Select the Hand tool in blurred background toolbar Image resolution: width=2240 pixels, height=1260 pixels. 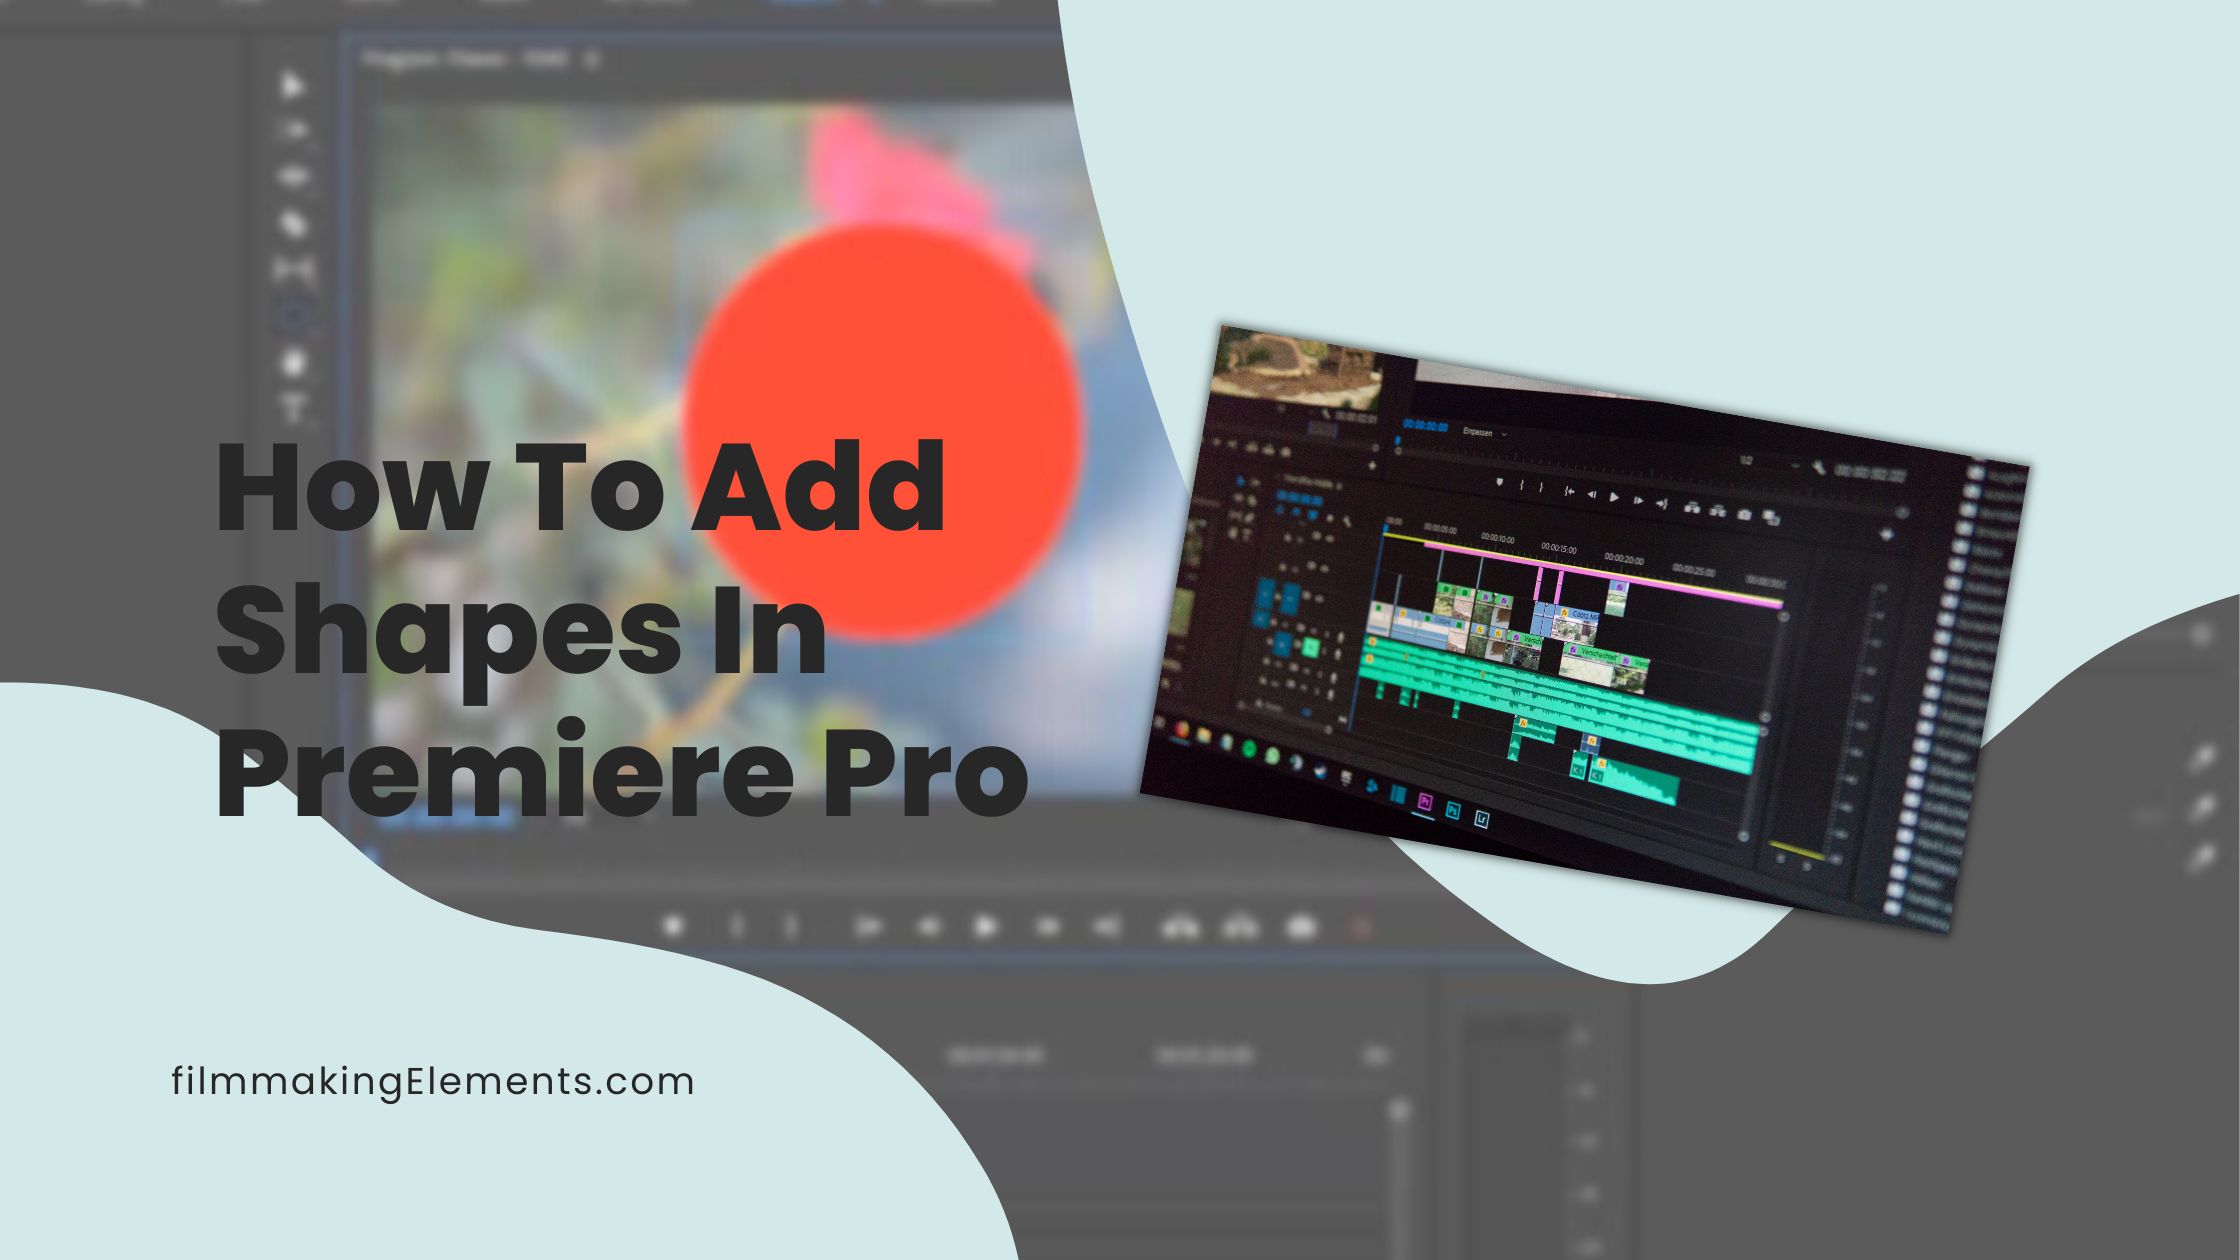[293, 362]
